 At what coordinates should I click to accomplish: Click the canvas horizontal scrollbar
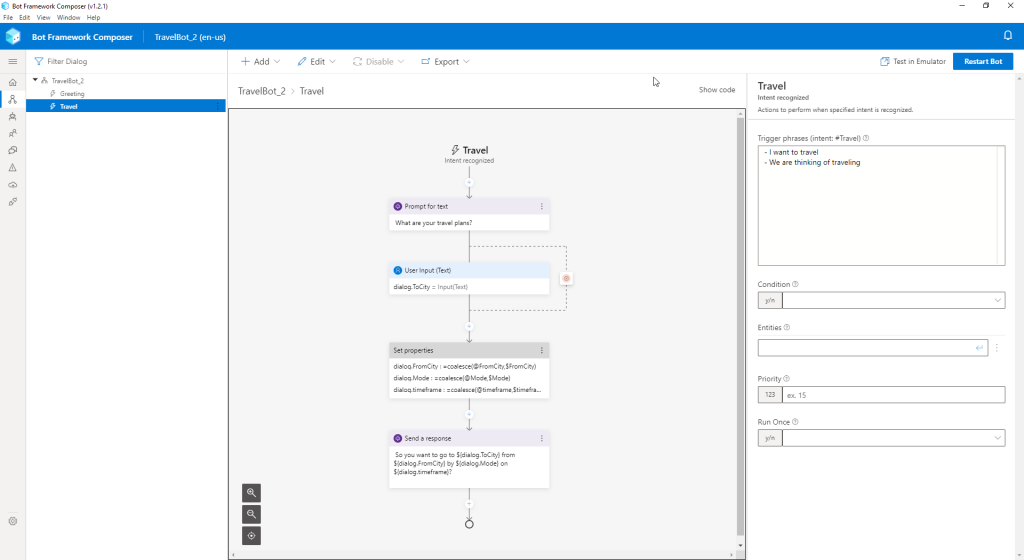482,555
